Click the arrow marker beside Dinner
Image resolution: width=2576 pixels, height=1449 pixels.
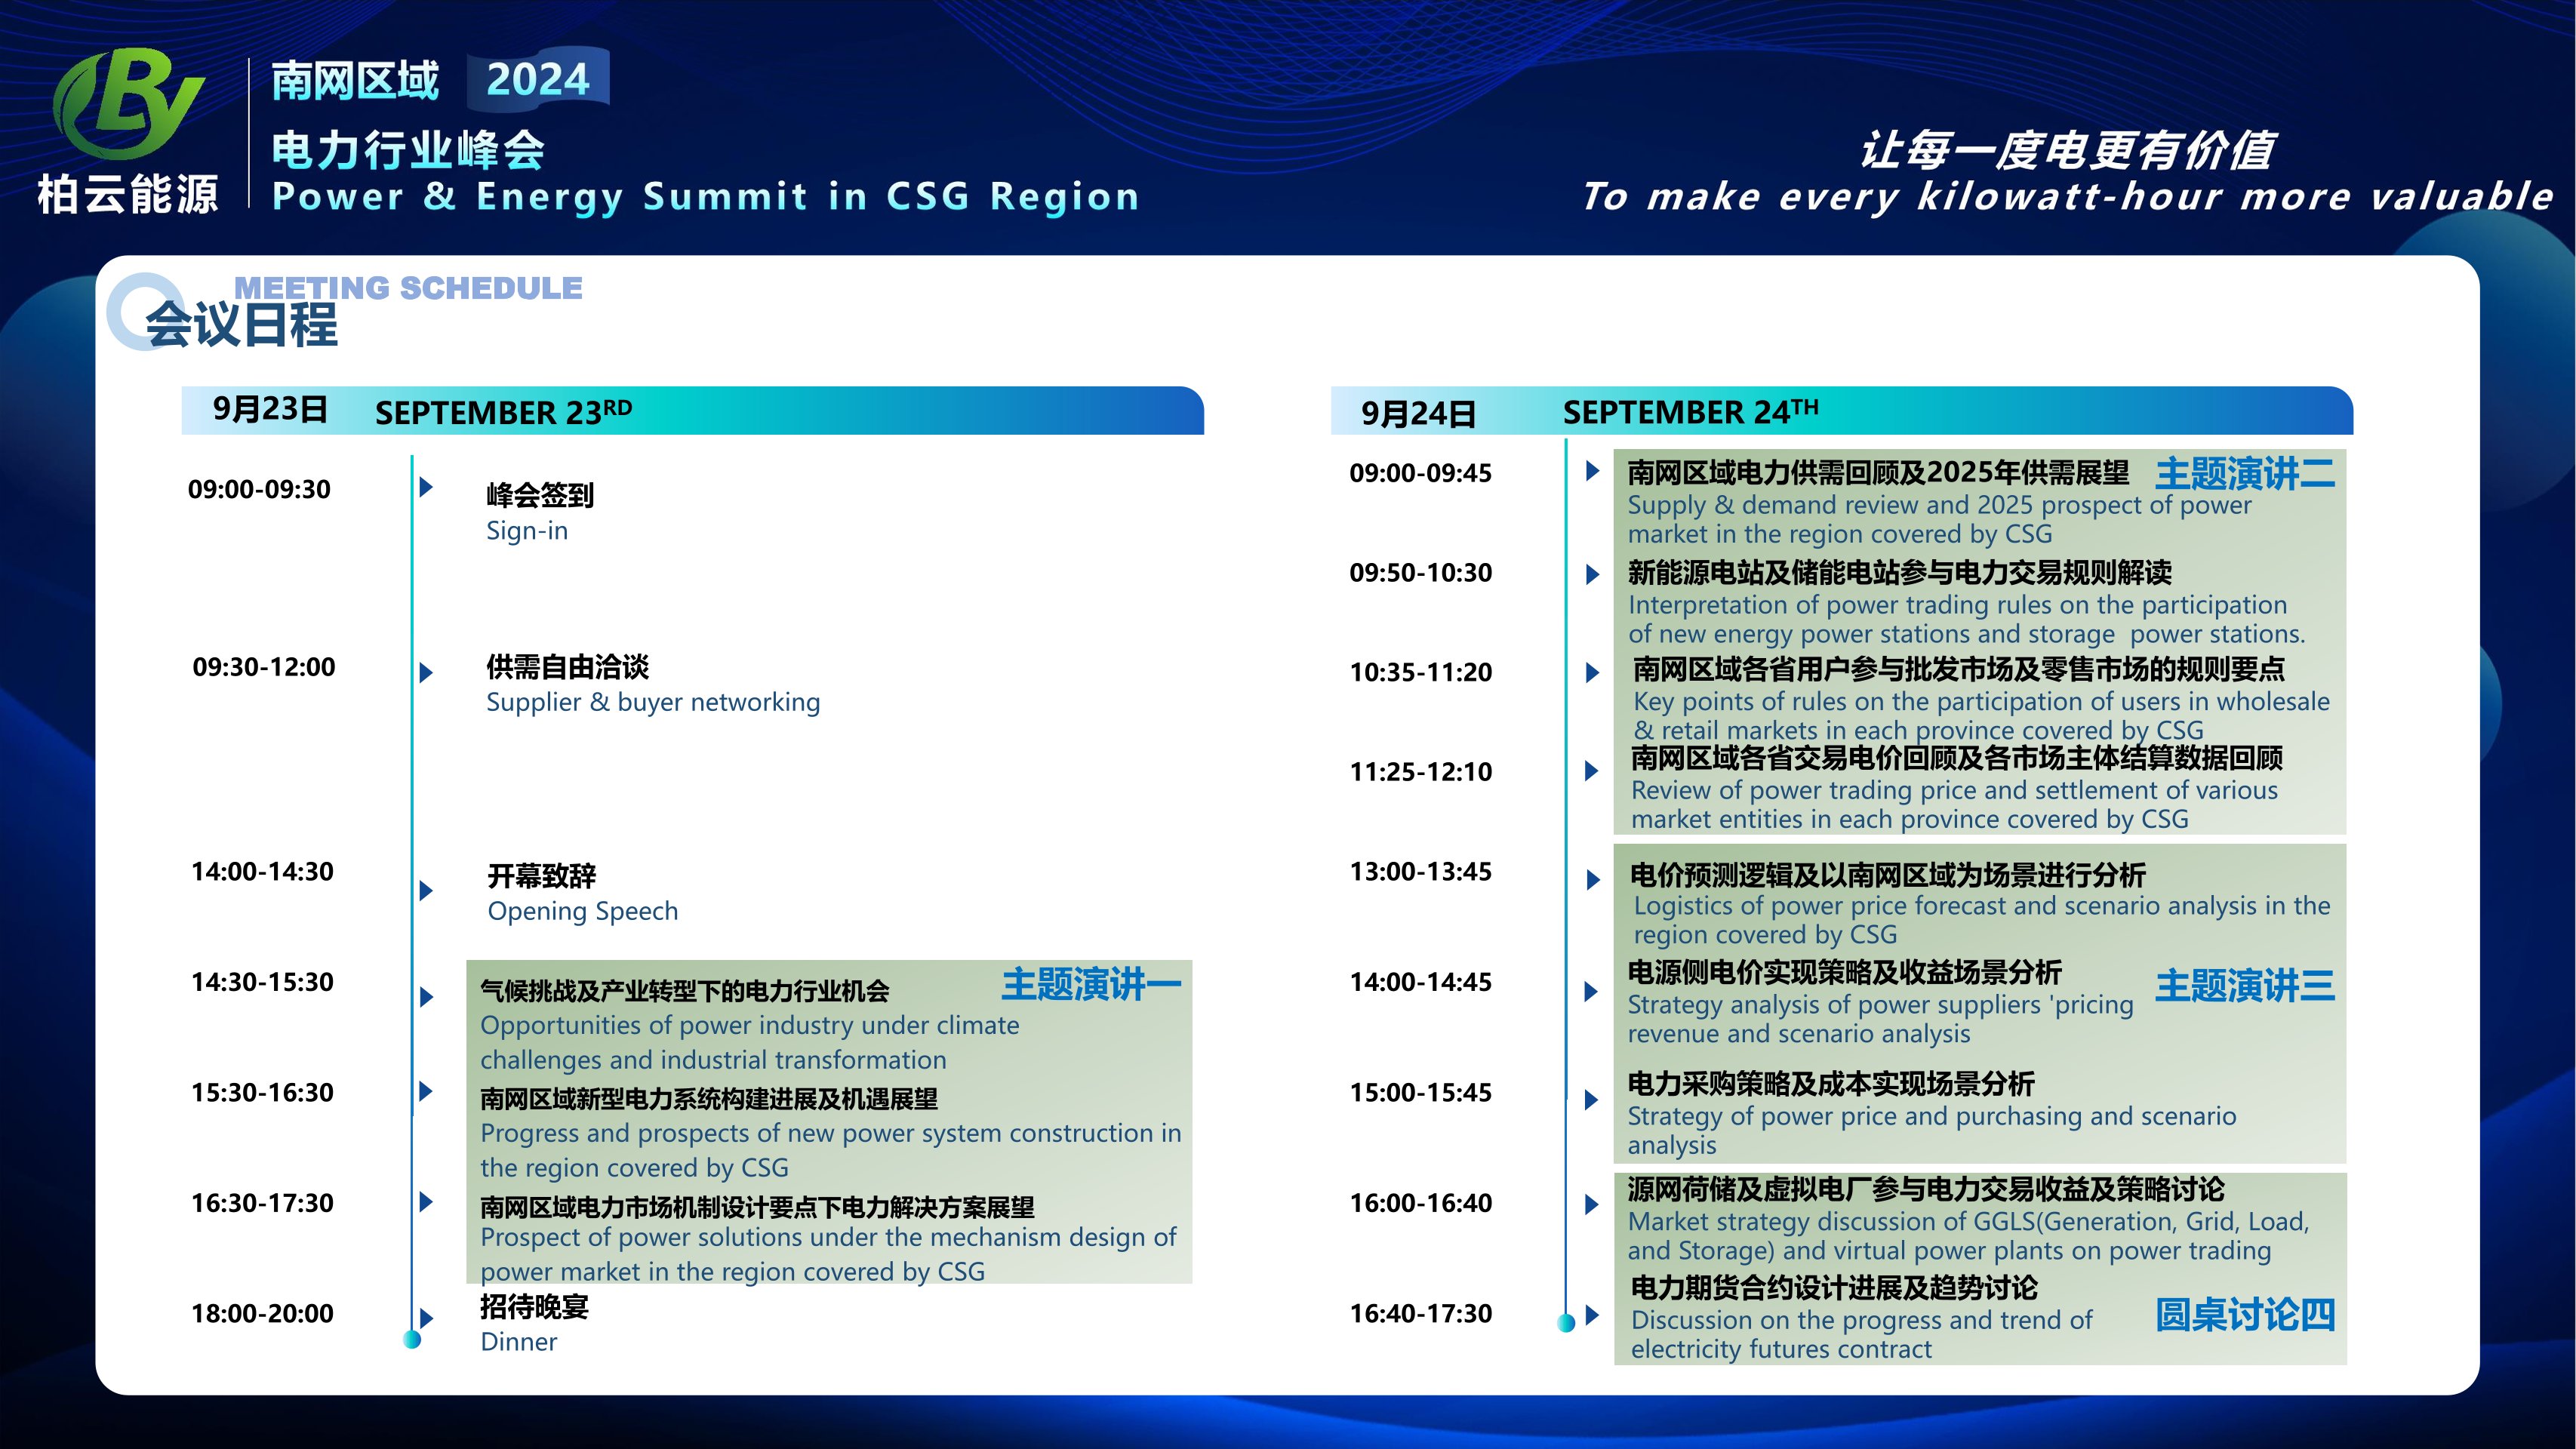click(426, 1318)
